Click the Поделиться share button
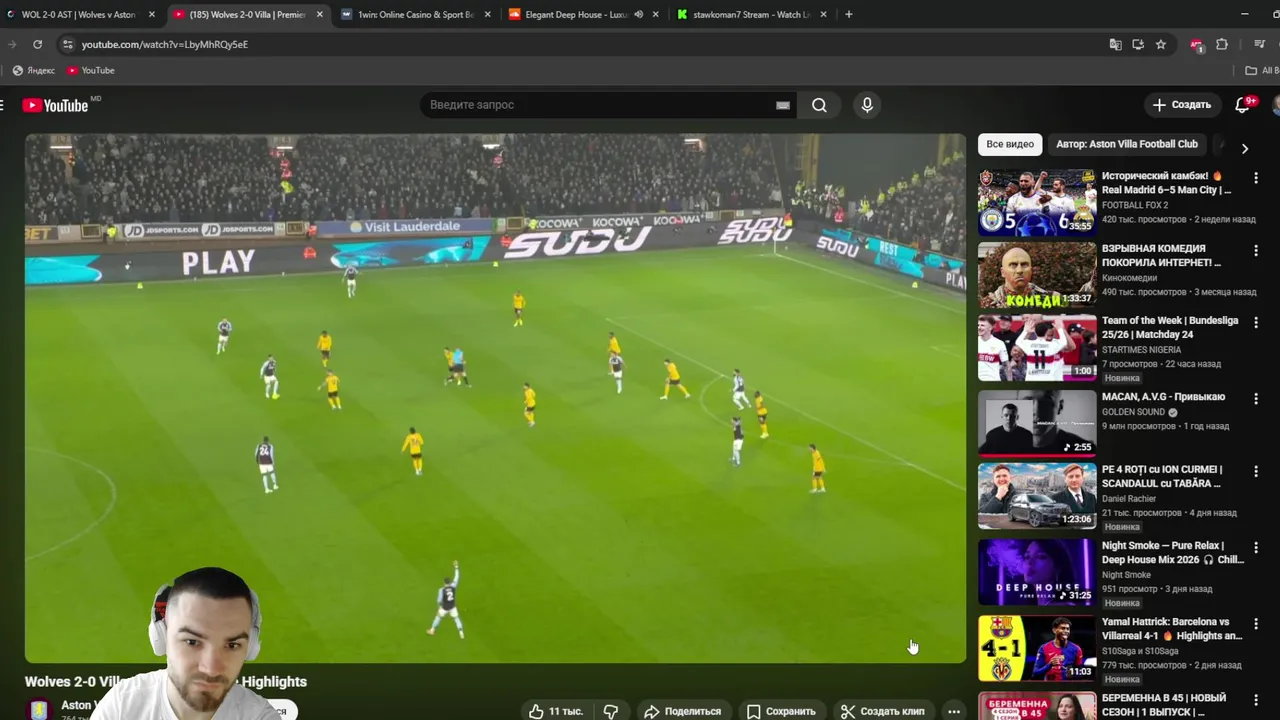 coord(683,711)
